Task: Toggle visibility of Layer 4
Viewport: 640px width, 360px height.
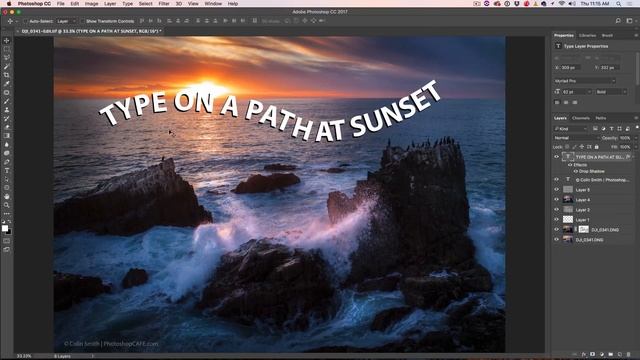Action: click(556, 200)
